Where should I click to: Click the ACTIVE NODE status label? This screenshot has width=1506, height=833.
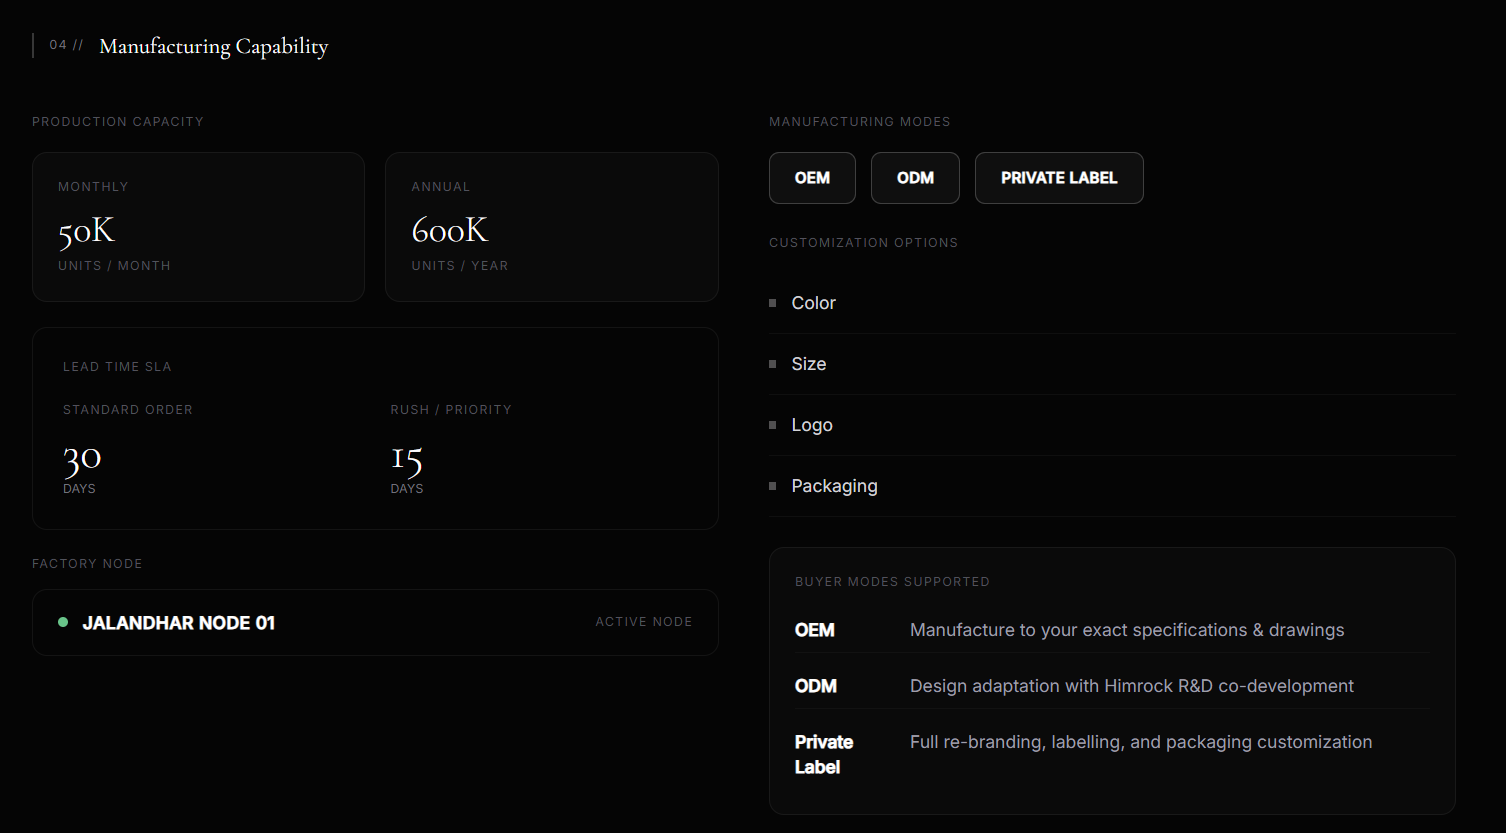pos(644,622)
